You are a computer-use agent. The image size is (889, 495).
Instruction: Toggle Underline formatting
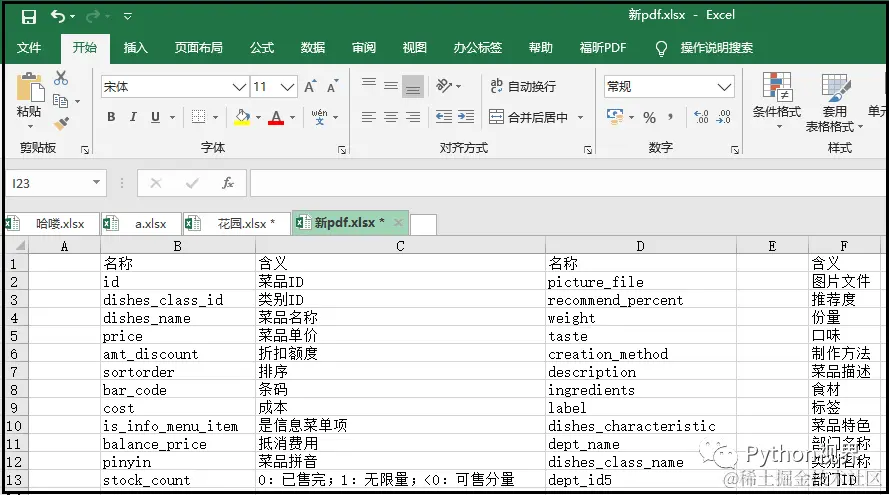[x=155, y=117]
